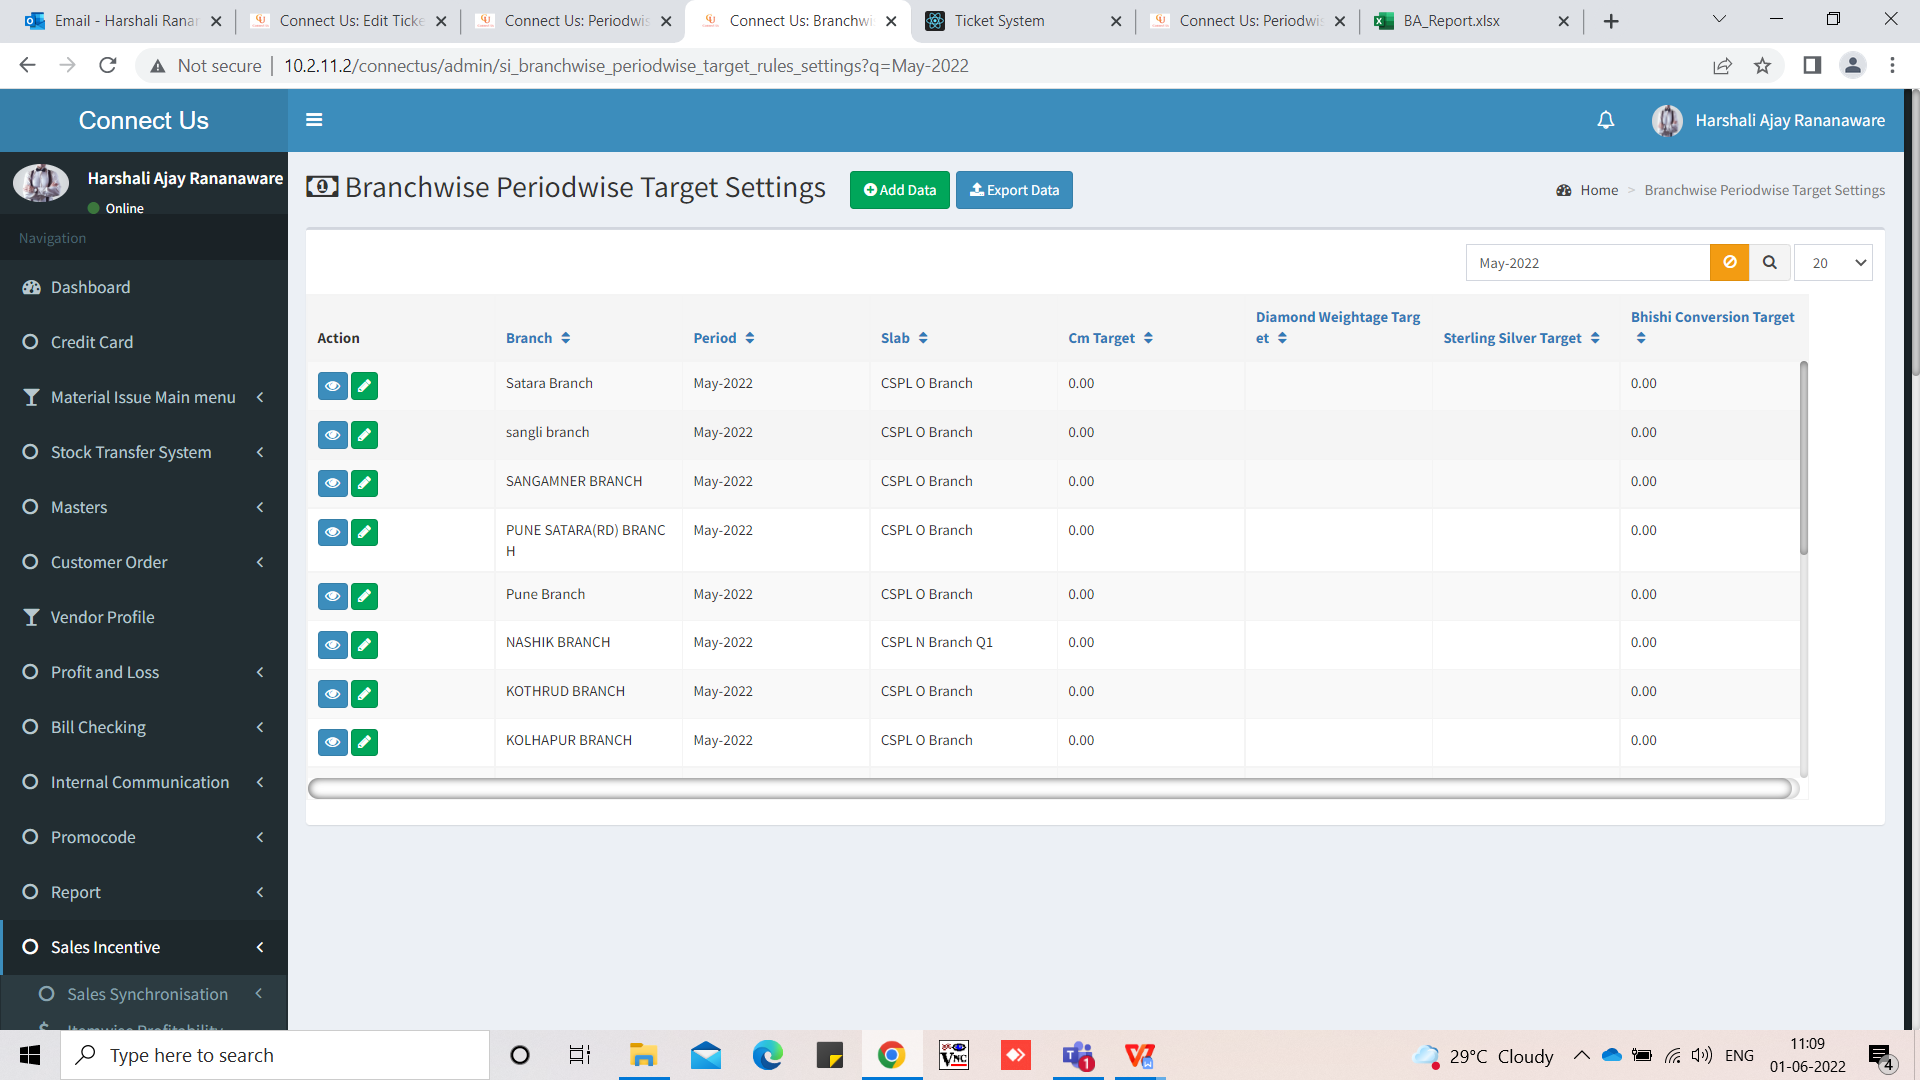Sort by Sterling Silver Target column
Viewport: 1920px width, 1080px height.
tap(1521, 338)
